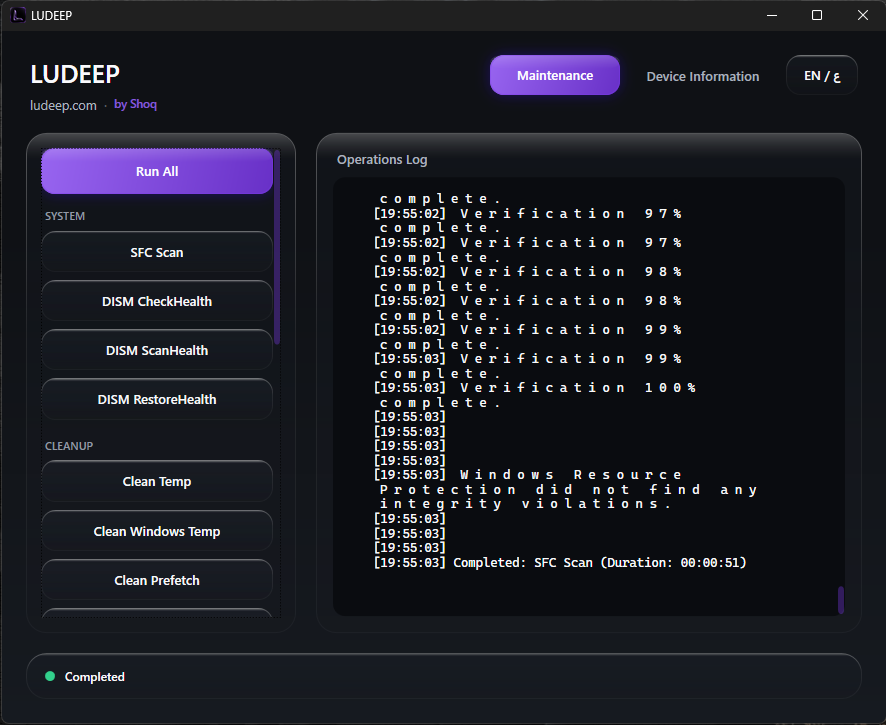Run DISM CheckHealth
The height and width of the screenshot is (725, 886).
click(x=157, y=301)
